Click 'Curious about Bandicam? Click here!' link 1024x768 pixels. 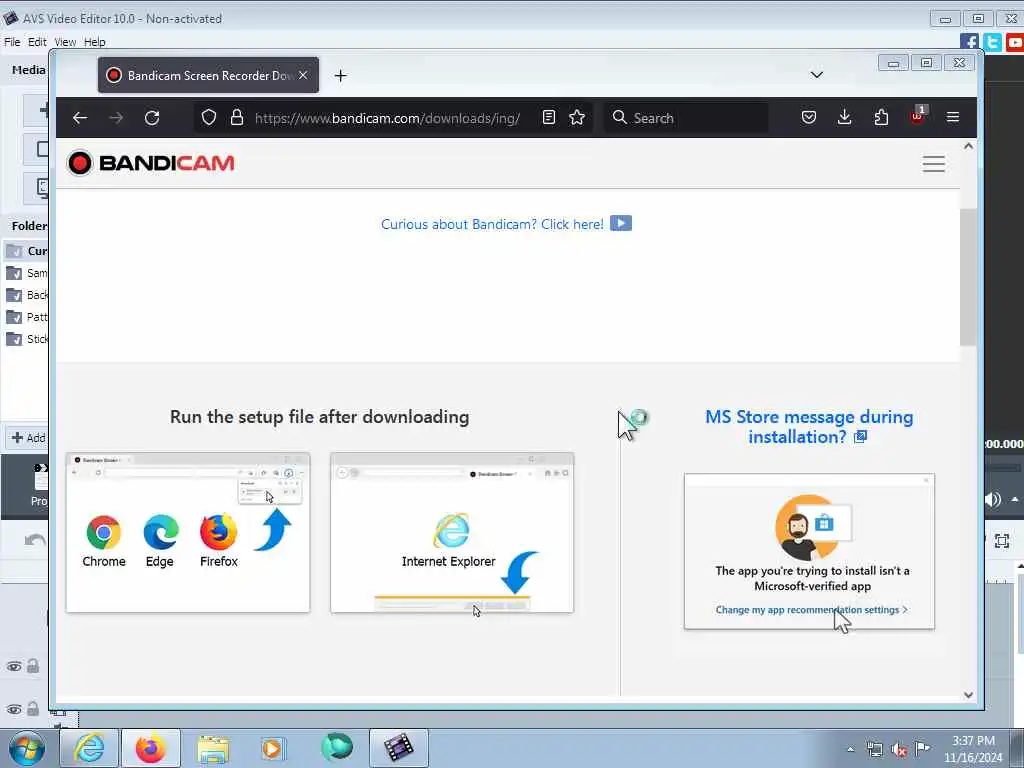(492, 224)
